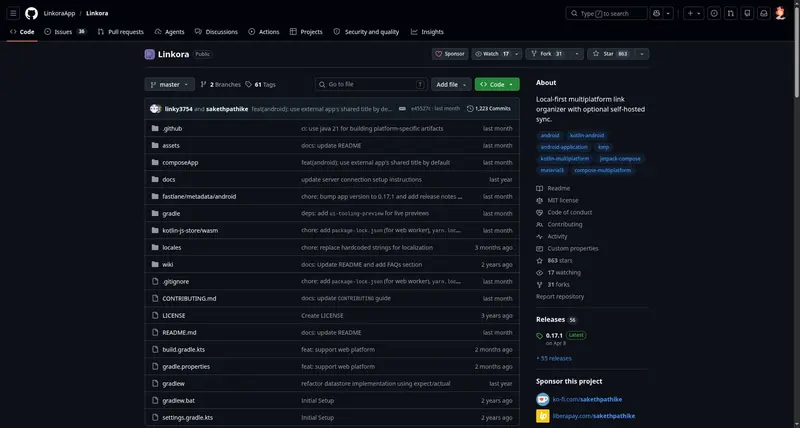Open the settings.gradle.kts file
800x428 pixels.
[x=187, y=417]
